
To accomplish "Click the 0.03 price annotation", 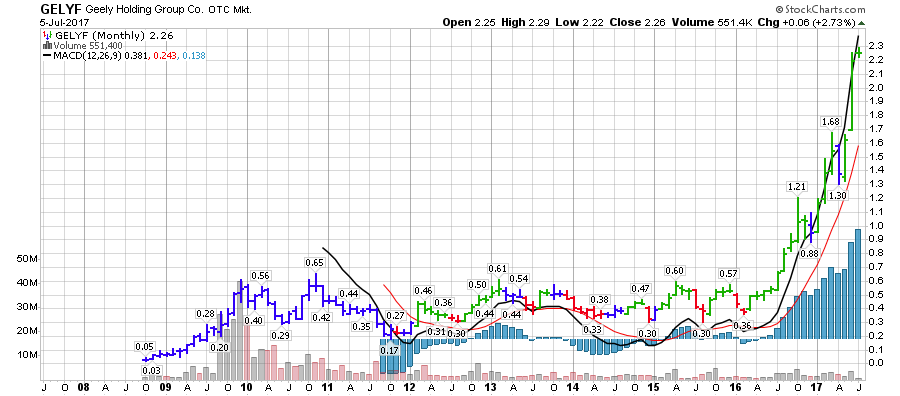I will [x=151, y=372].
